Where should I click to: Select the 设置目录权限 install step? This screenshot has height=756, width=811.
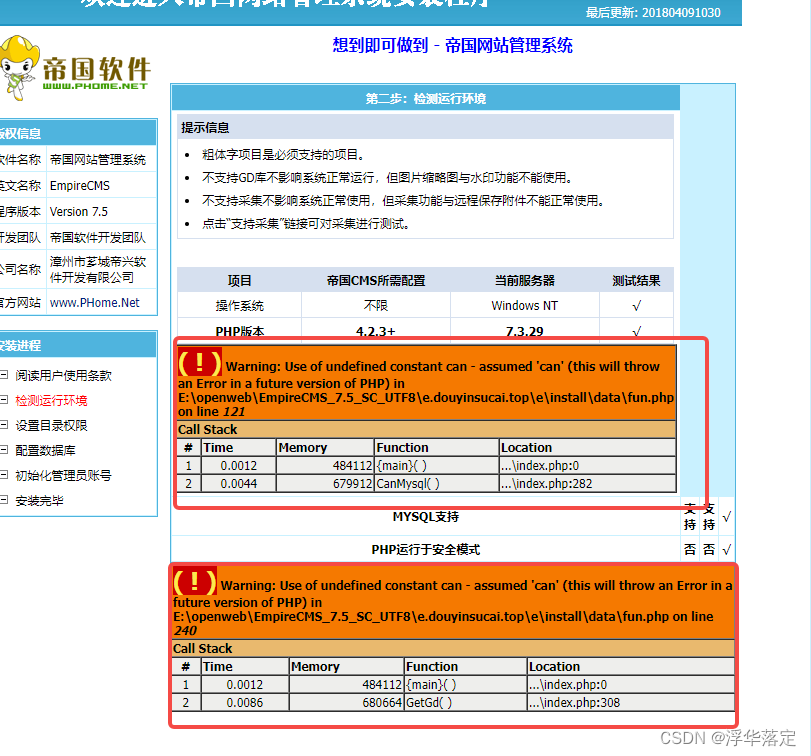coord(51,425)
